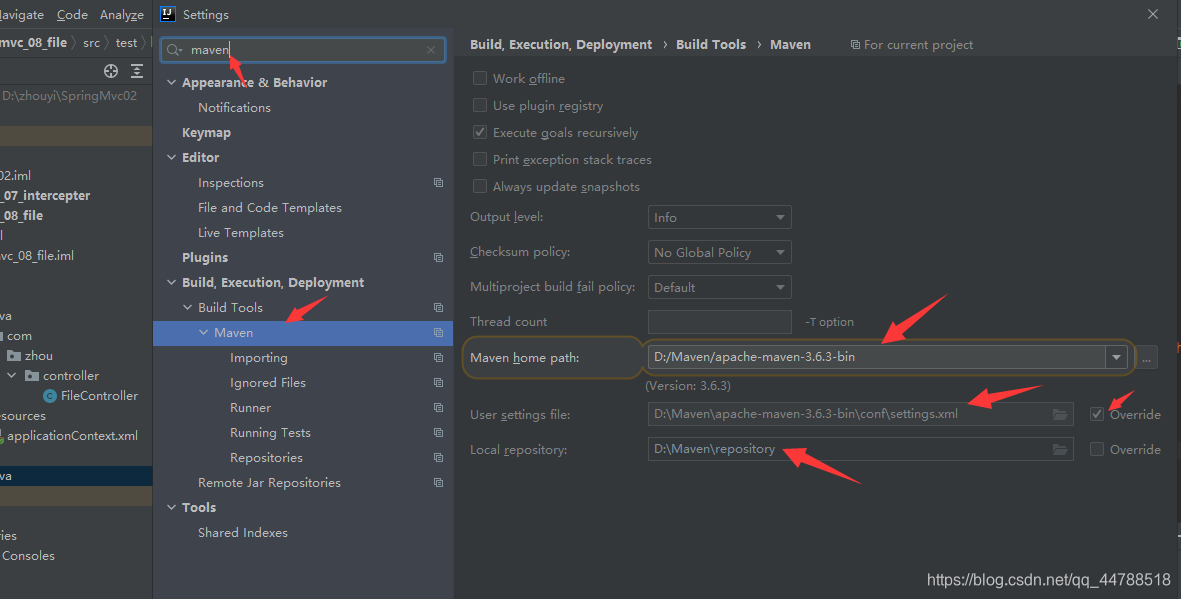
Task: Collapse Appearance & Behavior section
Action: point(172,82)
